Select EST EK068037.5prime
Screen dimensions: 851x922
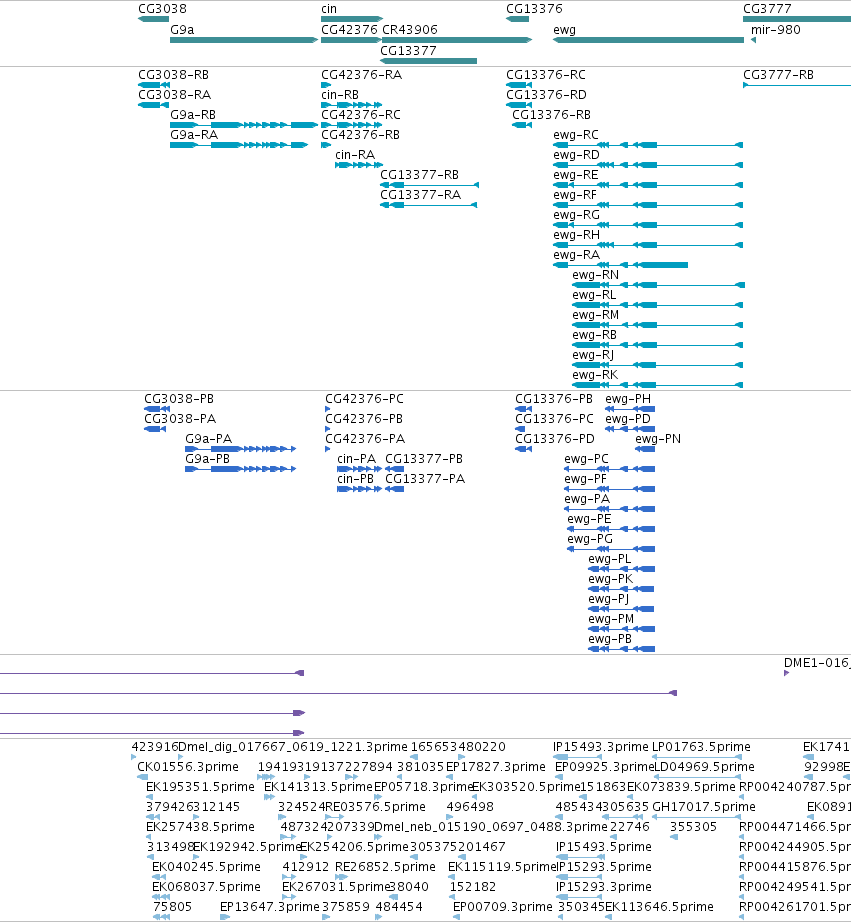click(206, 887)
